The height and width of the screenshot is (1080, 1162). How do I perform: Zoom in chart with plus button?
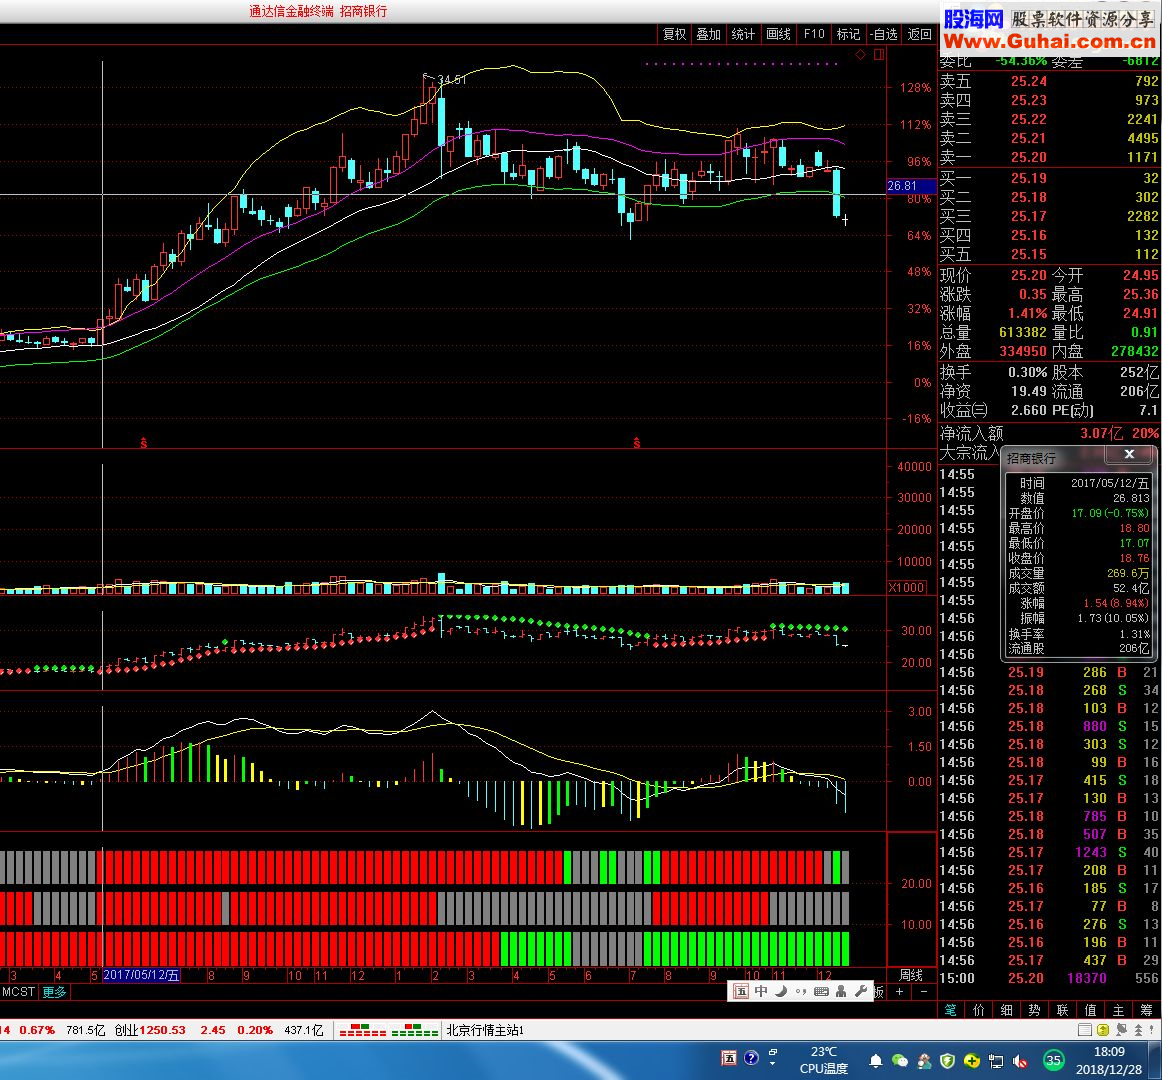click(900, 992)
